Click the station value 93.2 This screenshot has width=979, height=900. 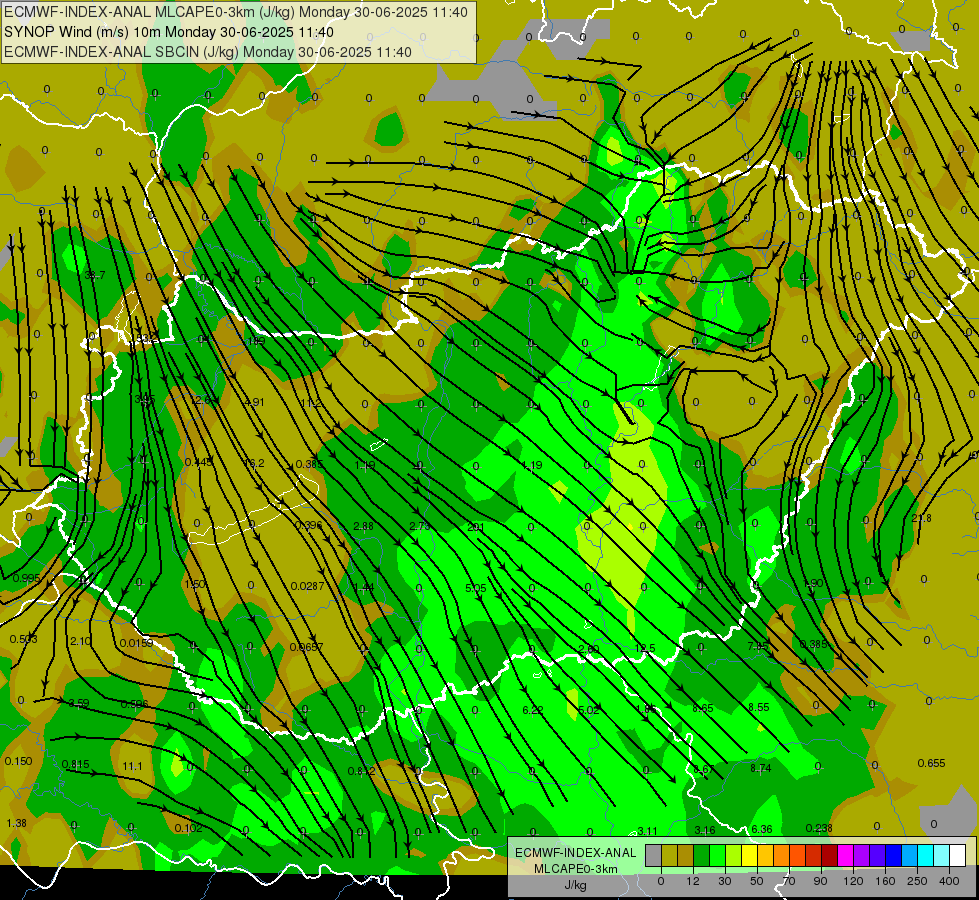(146, 339)
